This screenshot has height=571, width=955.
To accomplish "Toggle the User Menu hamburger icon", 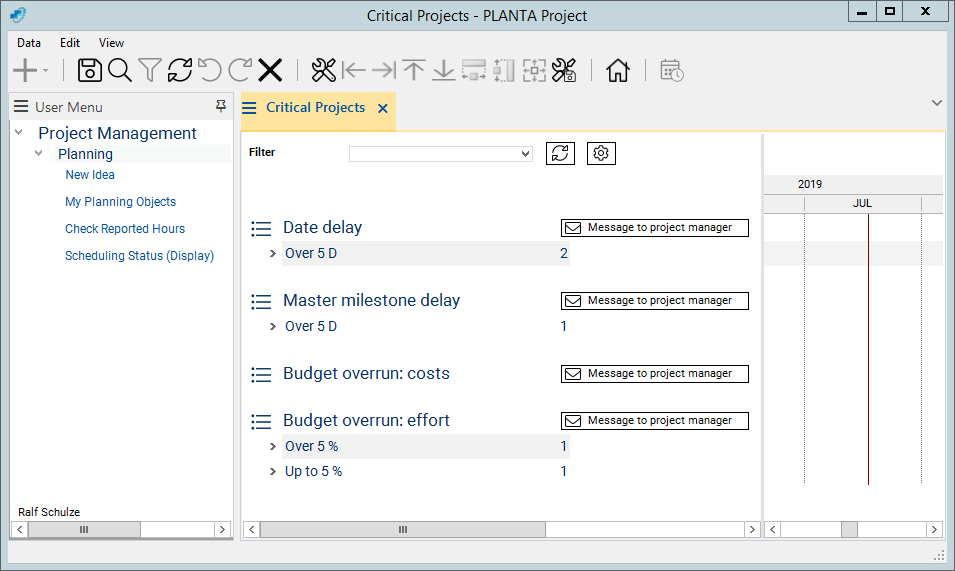I will [x=21, y=107].
